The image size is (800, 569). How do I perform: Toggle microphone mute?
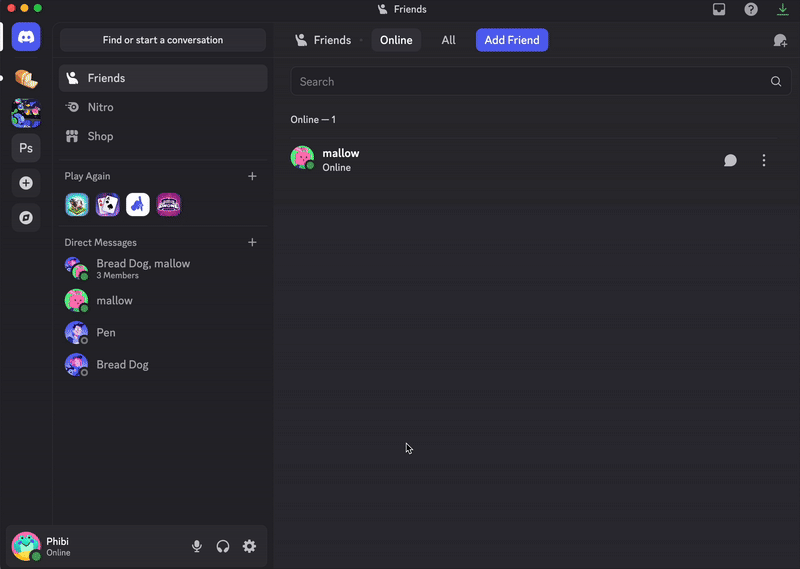coord(197,546)
